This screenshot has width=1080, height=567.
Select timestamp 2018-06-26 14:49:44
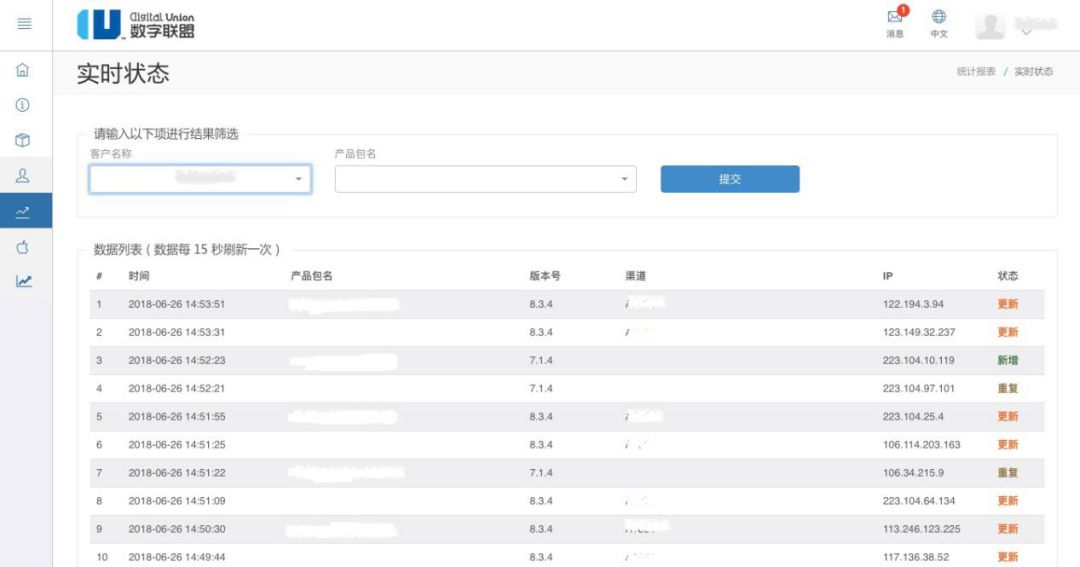pos(176,557)
